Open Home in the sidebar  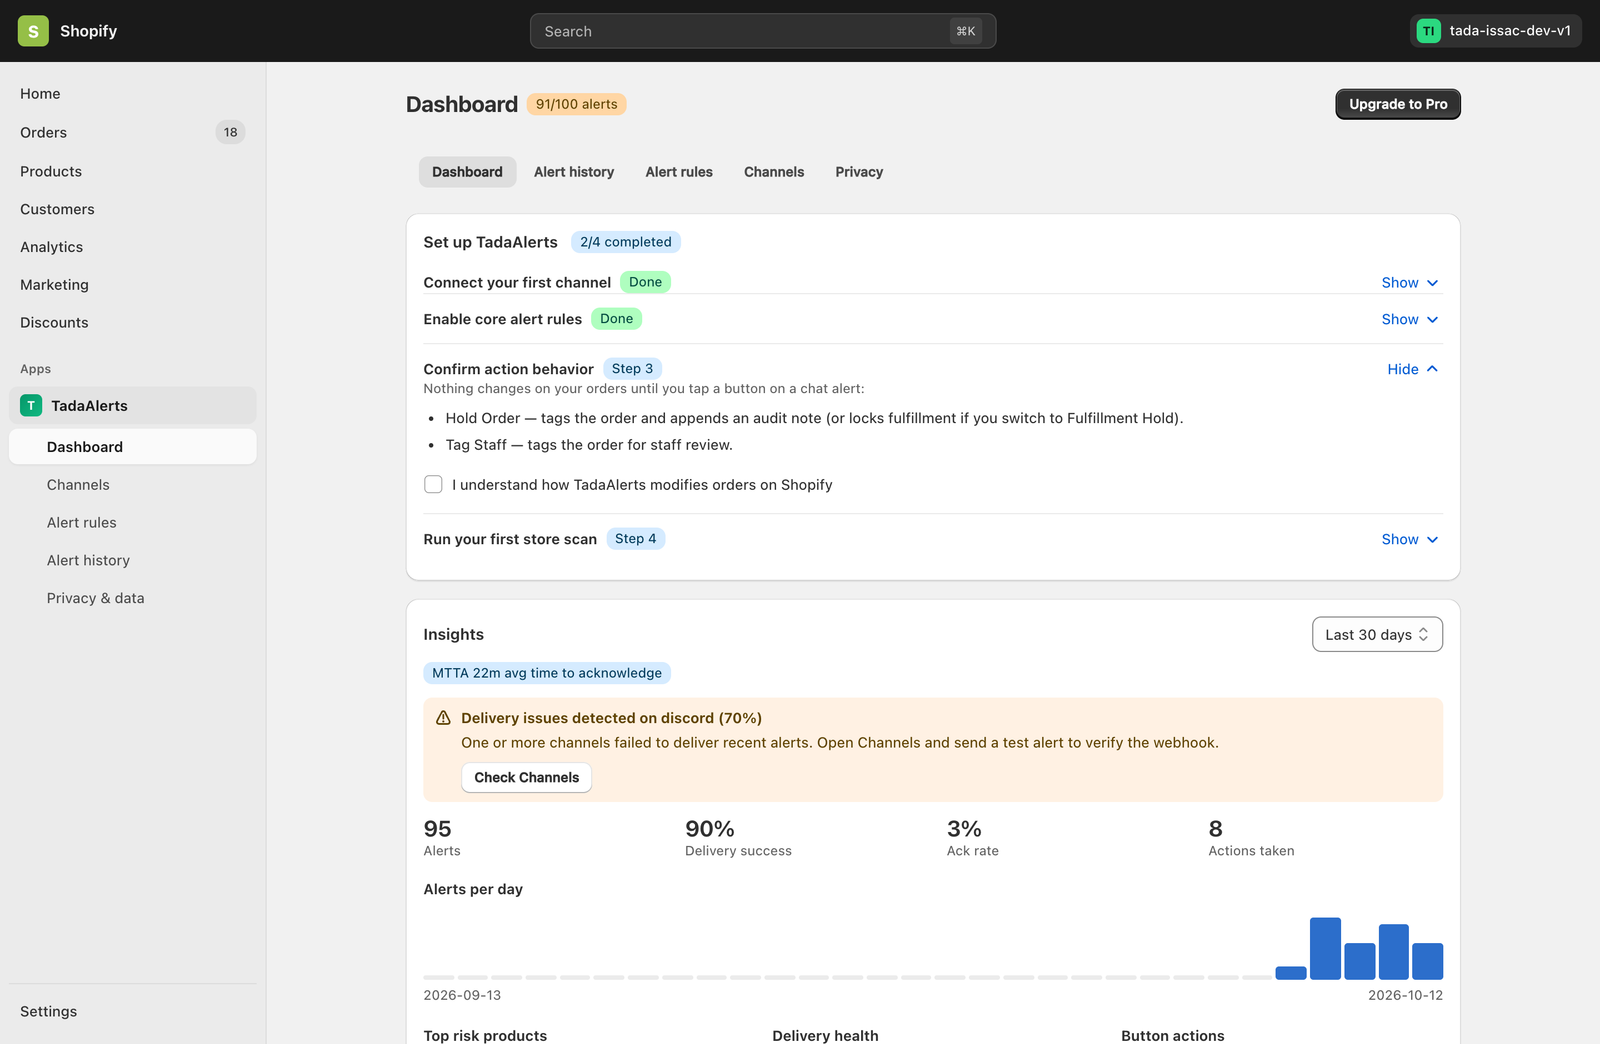[132, 94]
